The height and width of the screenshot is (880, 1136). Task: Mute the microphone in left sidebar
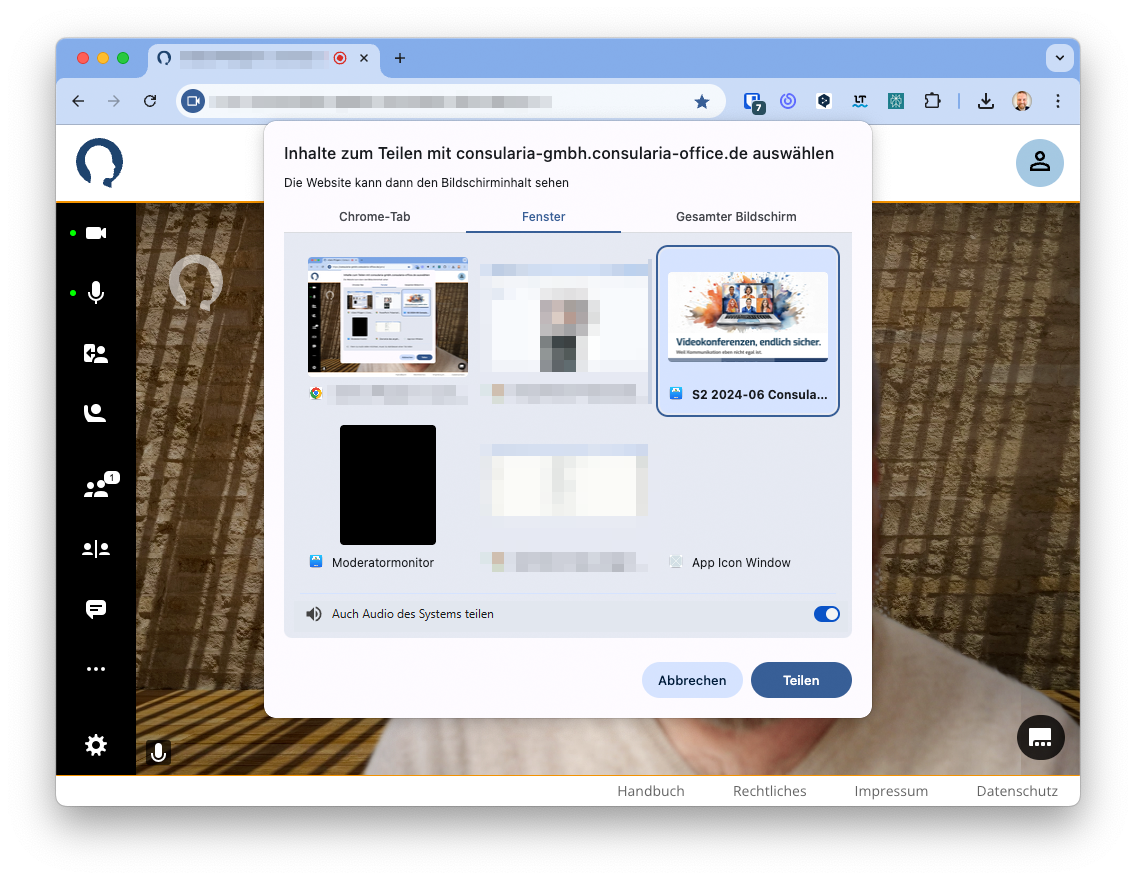coord(96,293)
